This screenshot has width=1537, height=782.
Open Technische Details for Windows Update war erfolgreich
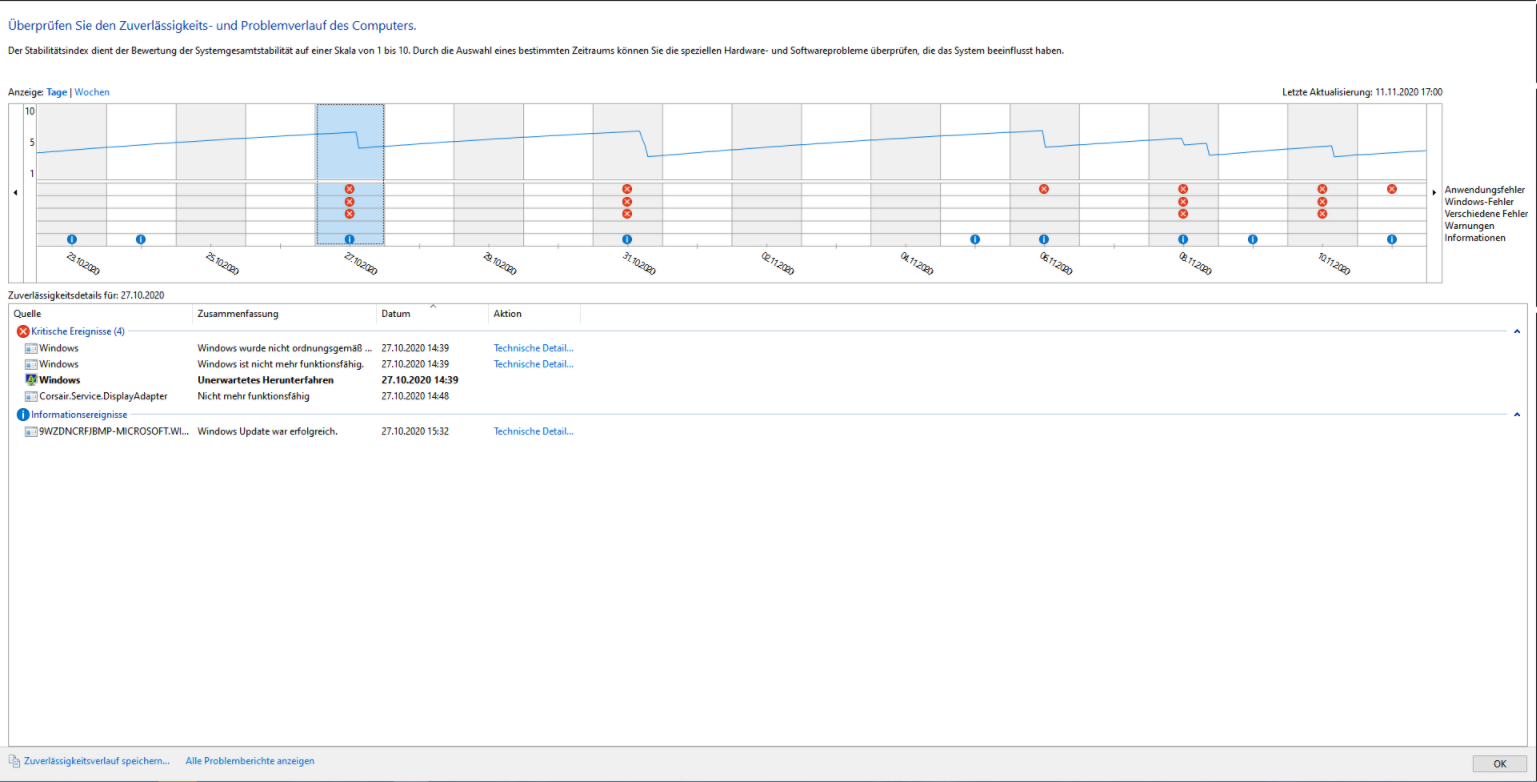click(x=534, y=431)
